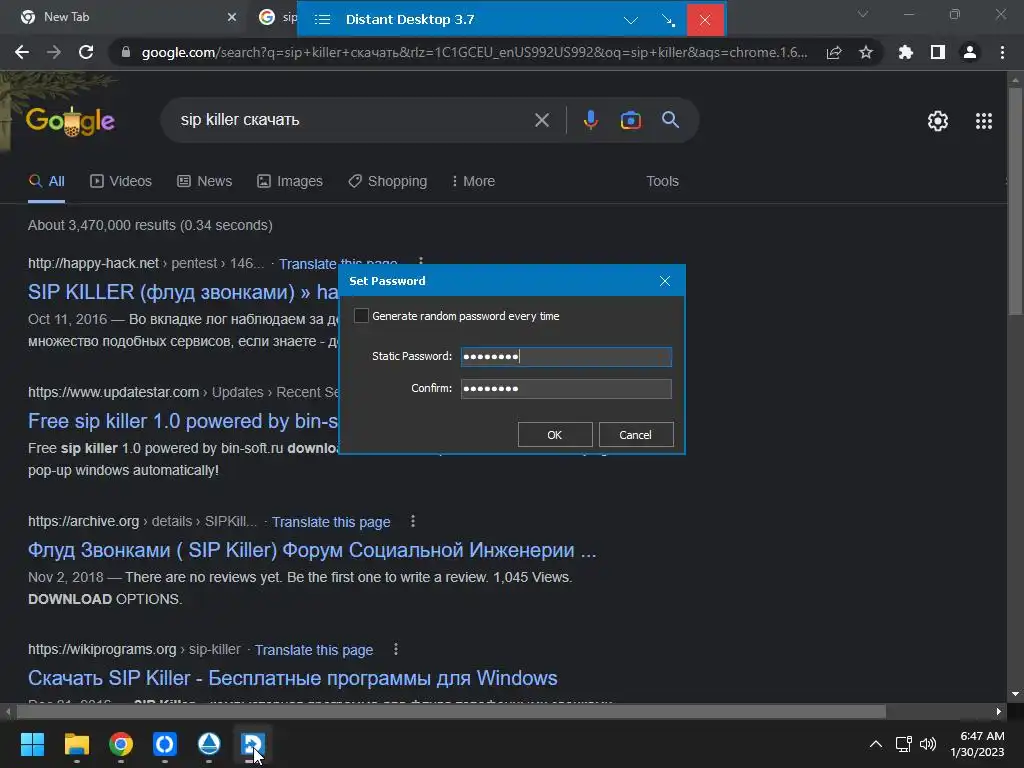The image size is (1024, 768).
Task: Switch to Videos results
Action: 121,182
